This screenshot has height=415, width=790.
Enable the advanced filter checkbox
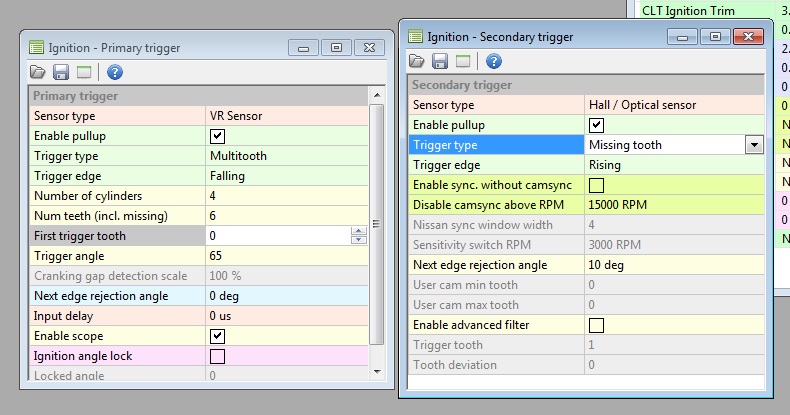(597, 325)
